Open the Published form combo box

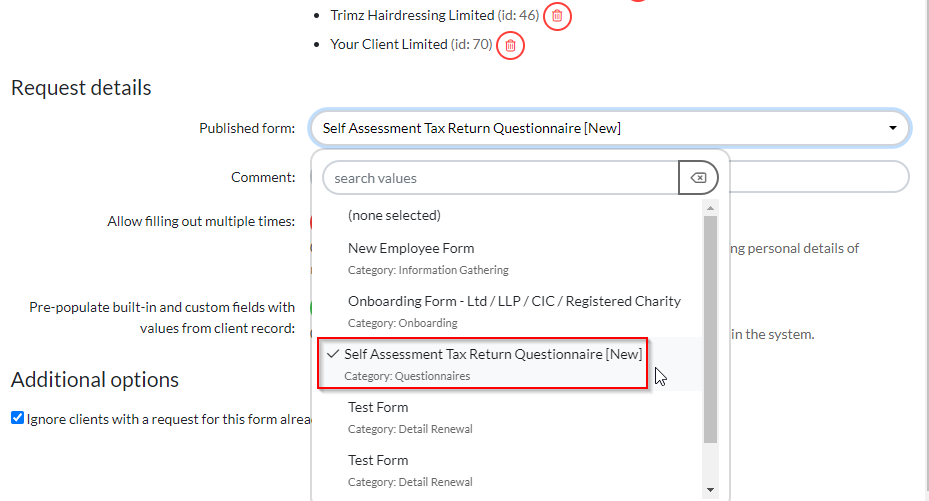point(608,128)
